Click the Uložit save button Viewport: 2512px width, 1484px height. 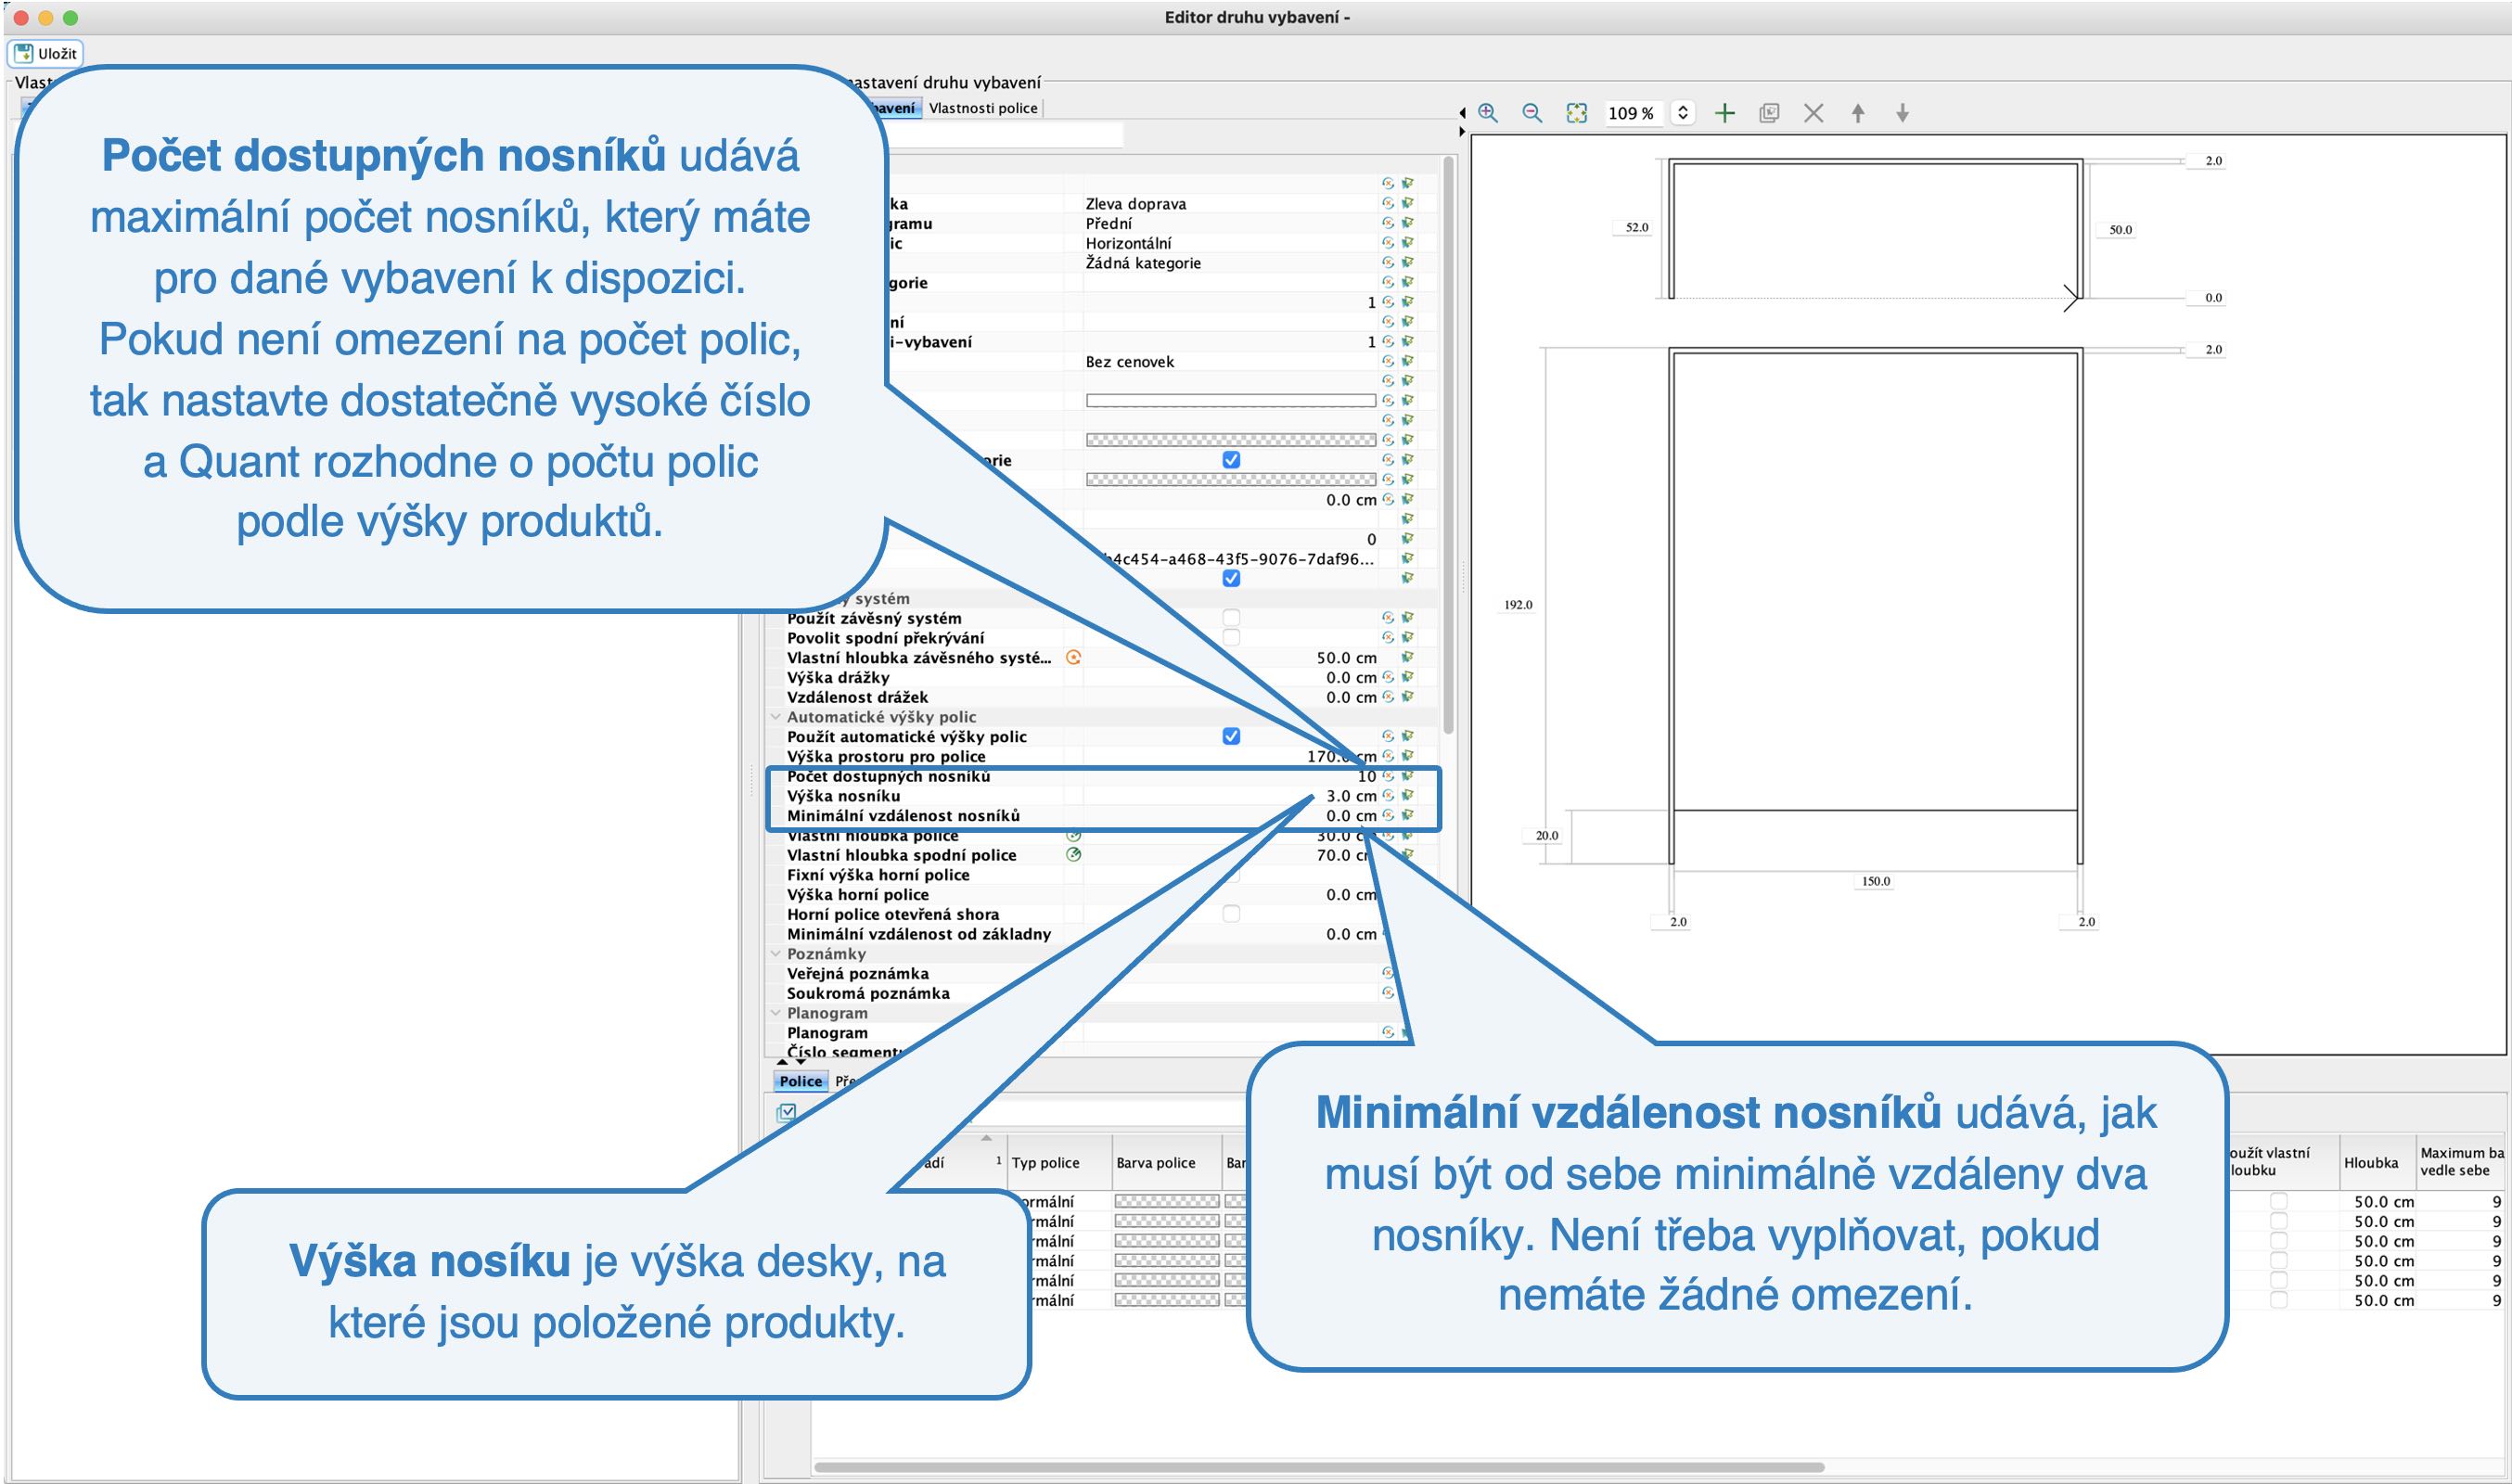pos(46,53)
